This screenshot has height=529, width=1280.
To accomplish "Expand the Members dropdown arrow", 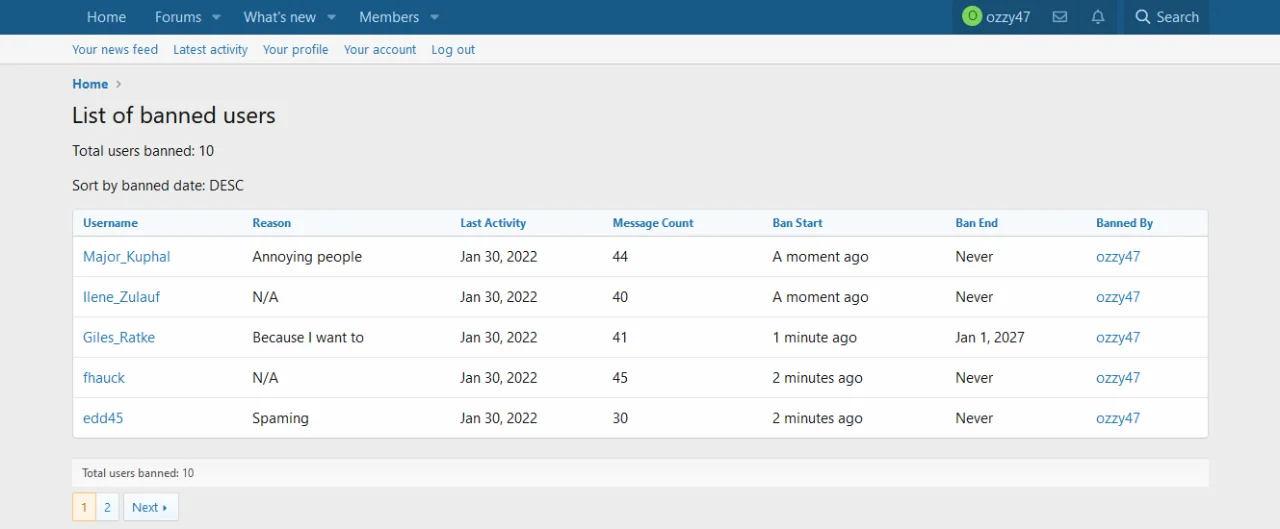I will 435,17.
